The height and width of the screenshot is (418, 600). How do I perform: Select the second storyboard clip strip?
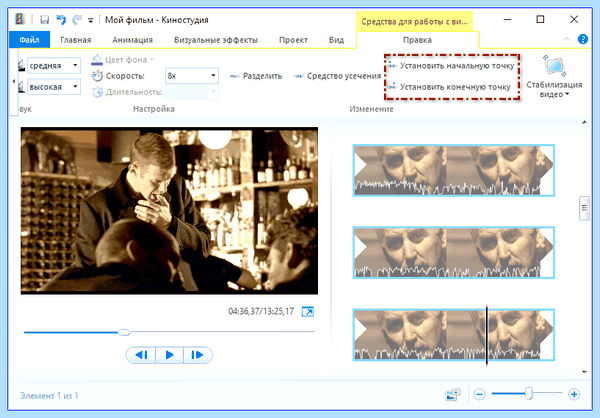[x=453, y=252]
